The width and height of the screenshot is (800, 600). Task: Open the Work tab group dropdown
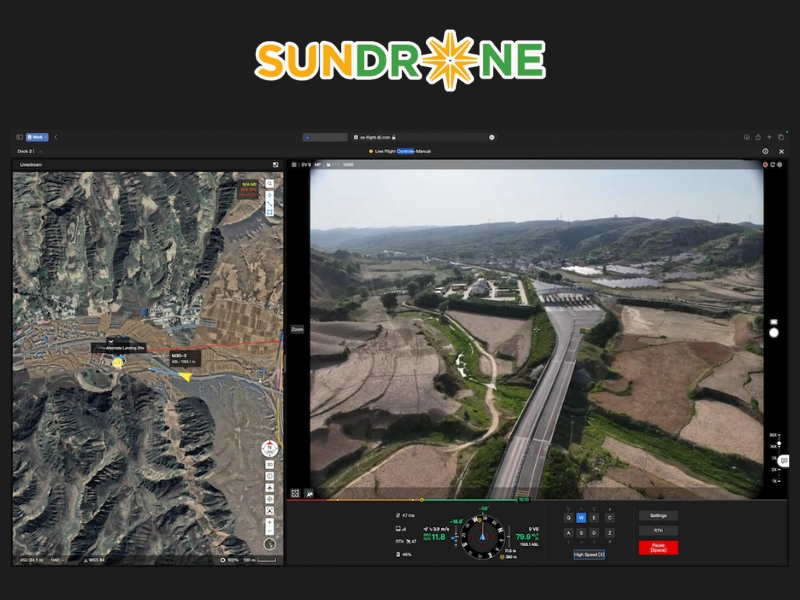37,137
